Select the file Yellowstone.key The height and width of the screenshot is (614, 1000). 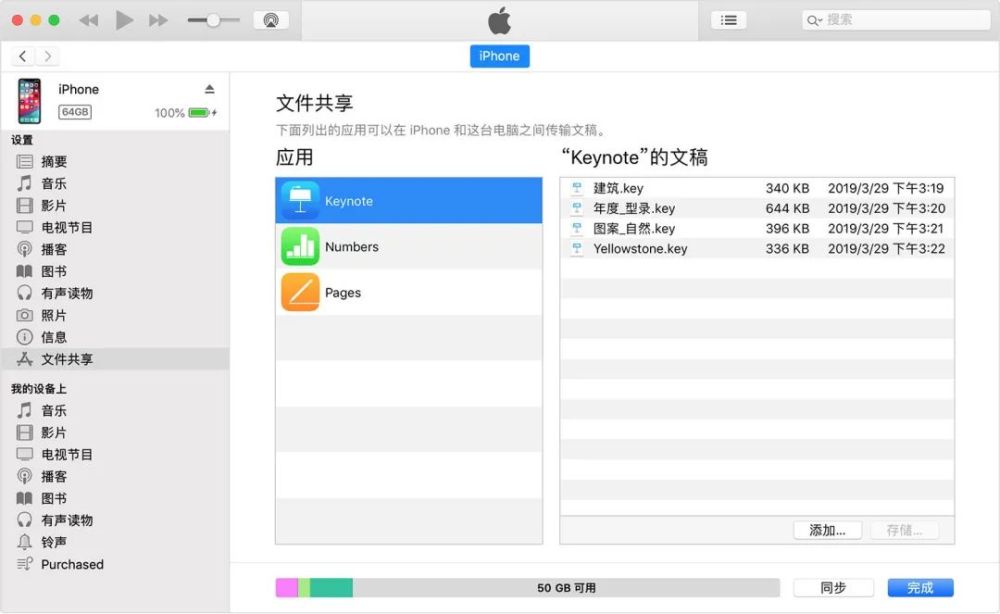(x=757, y=249)
